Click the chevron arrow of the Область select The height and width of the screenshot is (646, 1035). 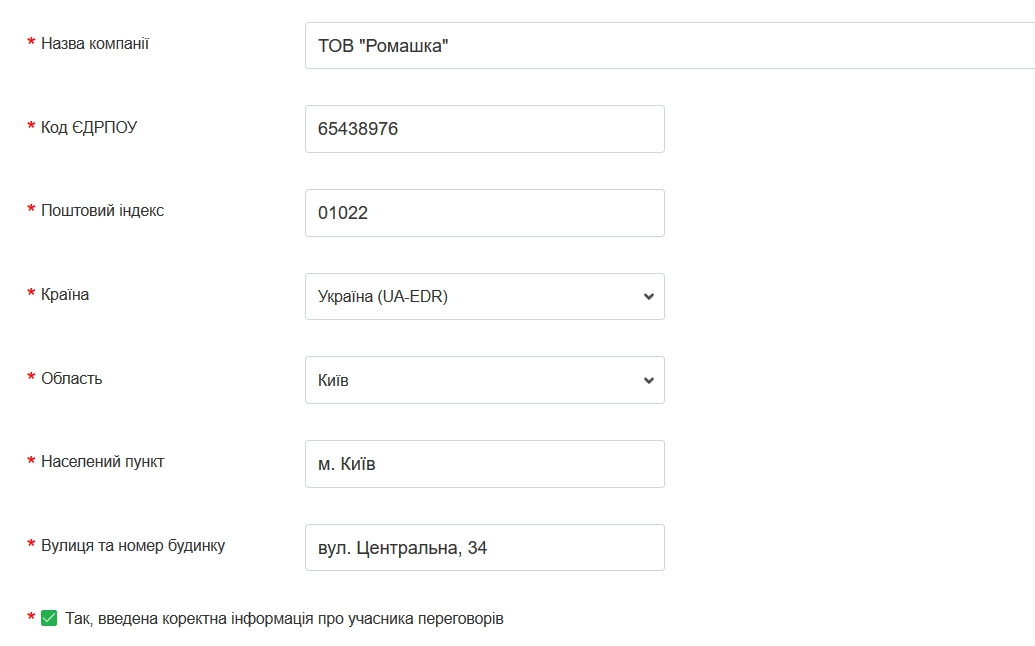[649, 380]
